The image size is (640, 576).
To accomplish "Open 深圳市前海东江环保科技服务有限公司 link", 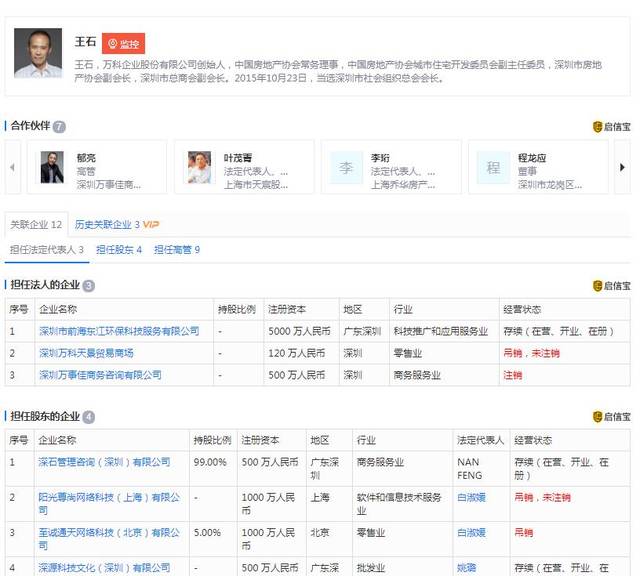I will pyautogui.click(x=119, y=331).
